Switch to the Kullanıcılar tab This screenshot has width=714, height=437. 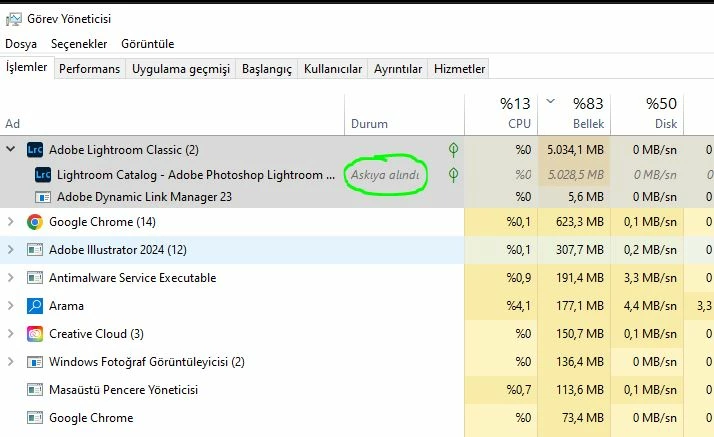coord(333,69)
